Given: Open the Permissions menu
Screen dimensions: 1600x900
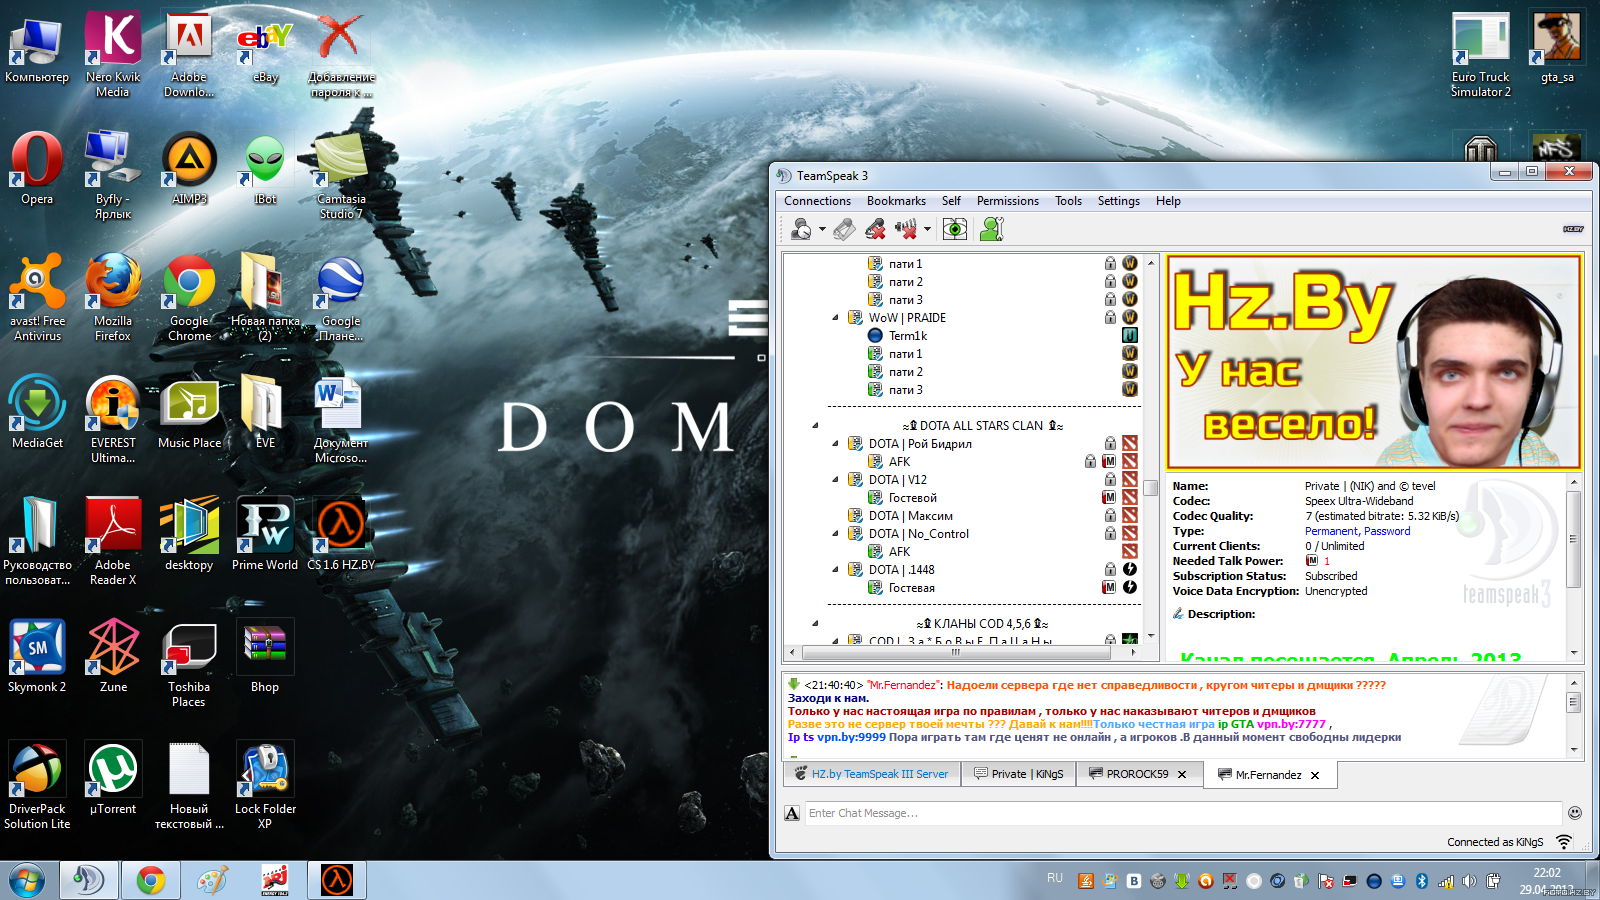Looking at the screenshot, I should click(1007, 201).
